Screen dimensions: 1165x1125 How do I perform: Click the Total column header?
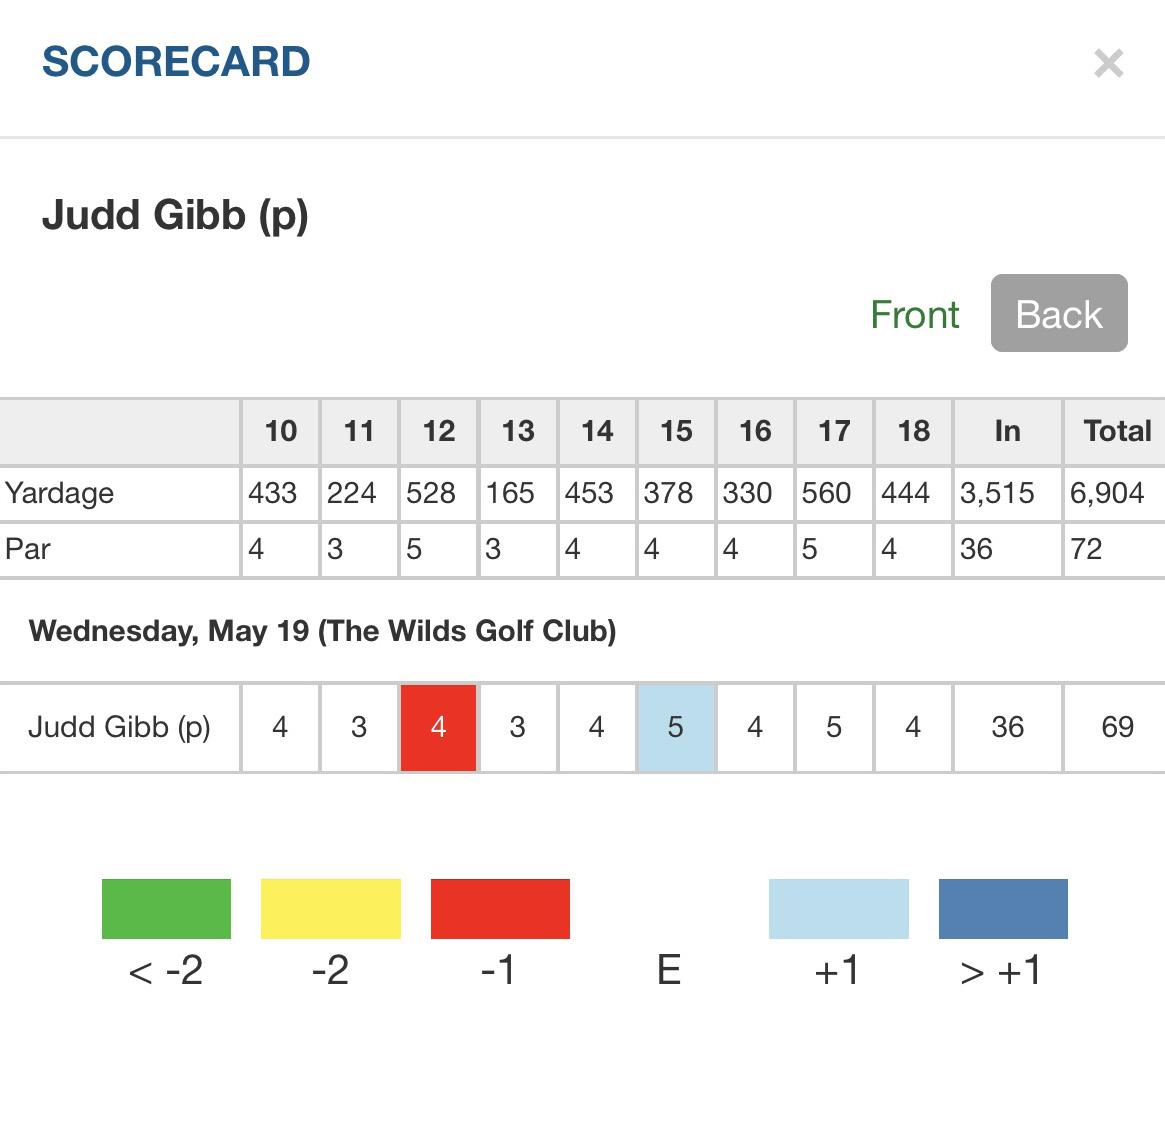pos(1117,431)
